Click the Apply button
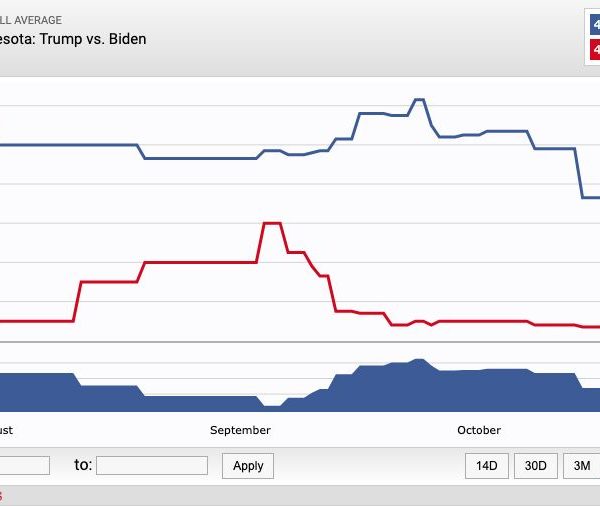 coord(248,466)
